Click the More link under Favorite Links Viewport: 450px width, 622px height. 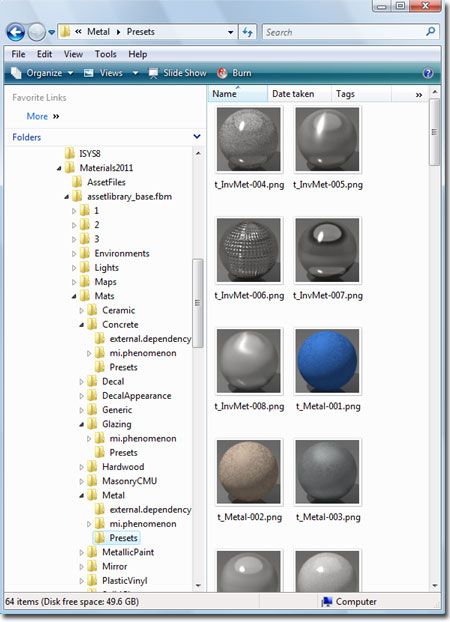coord(37,116)
